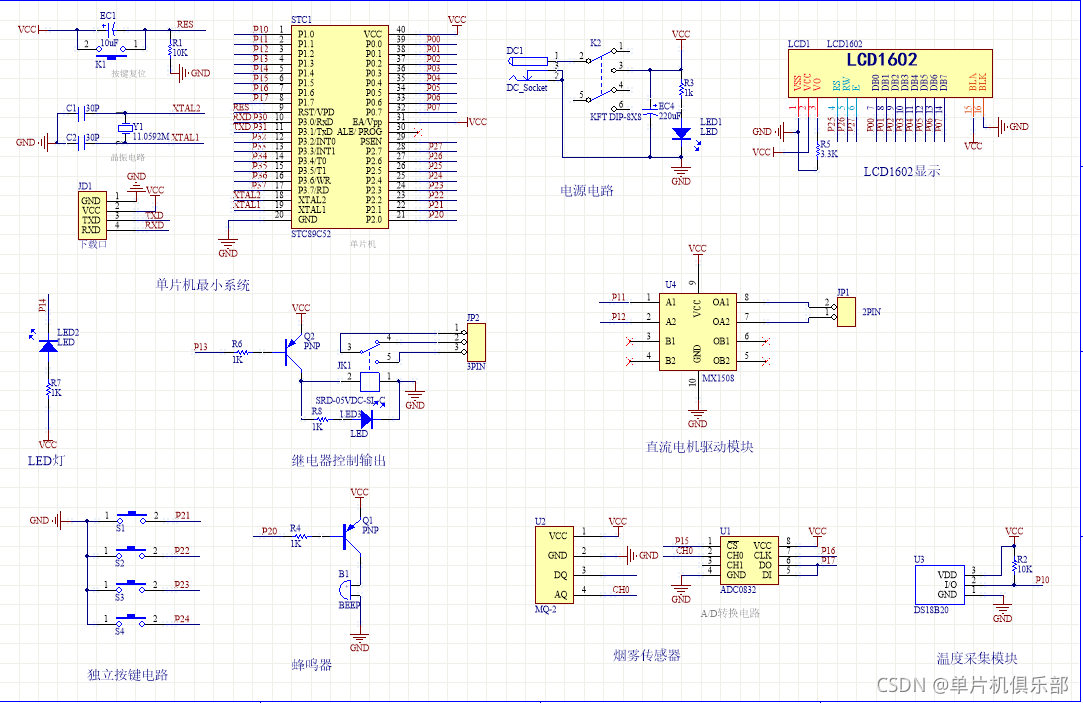Click the 'P14' net label above LED2
Image resolution: width=1083 pixels, height=703 pixels.
pos(41,305)
